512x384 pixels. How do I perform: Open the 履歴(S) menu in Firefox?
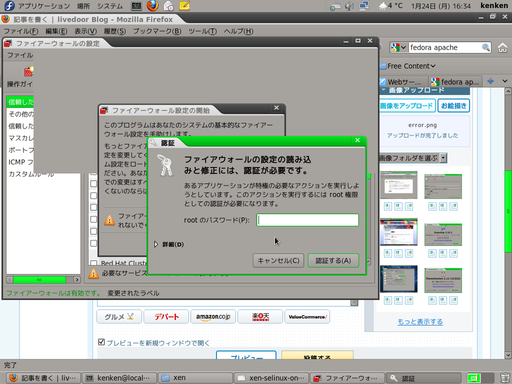115,31
